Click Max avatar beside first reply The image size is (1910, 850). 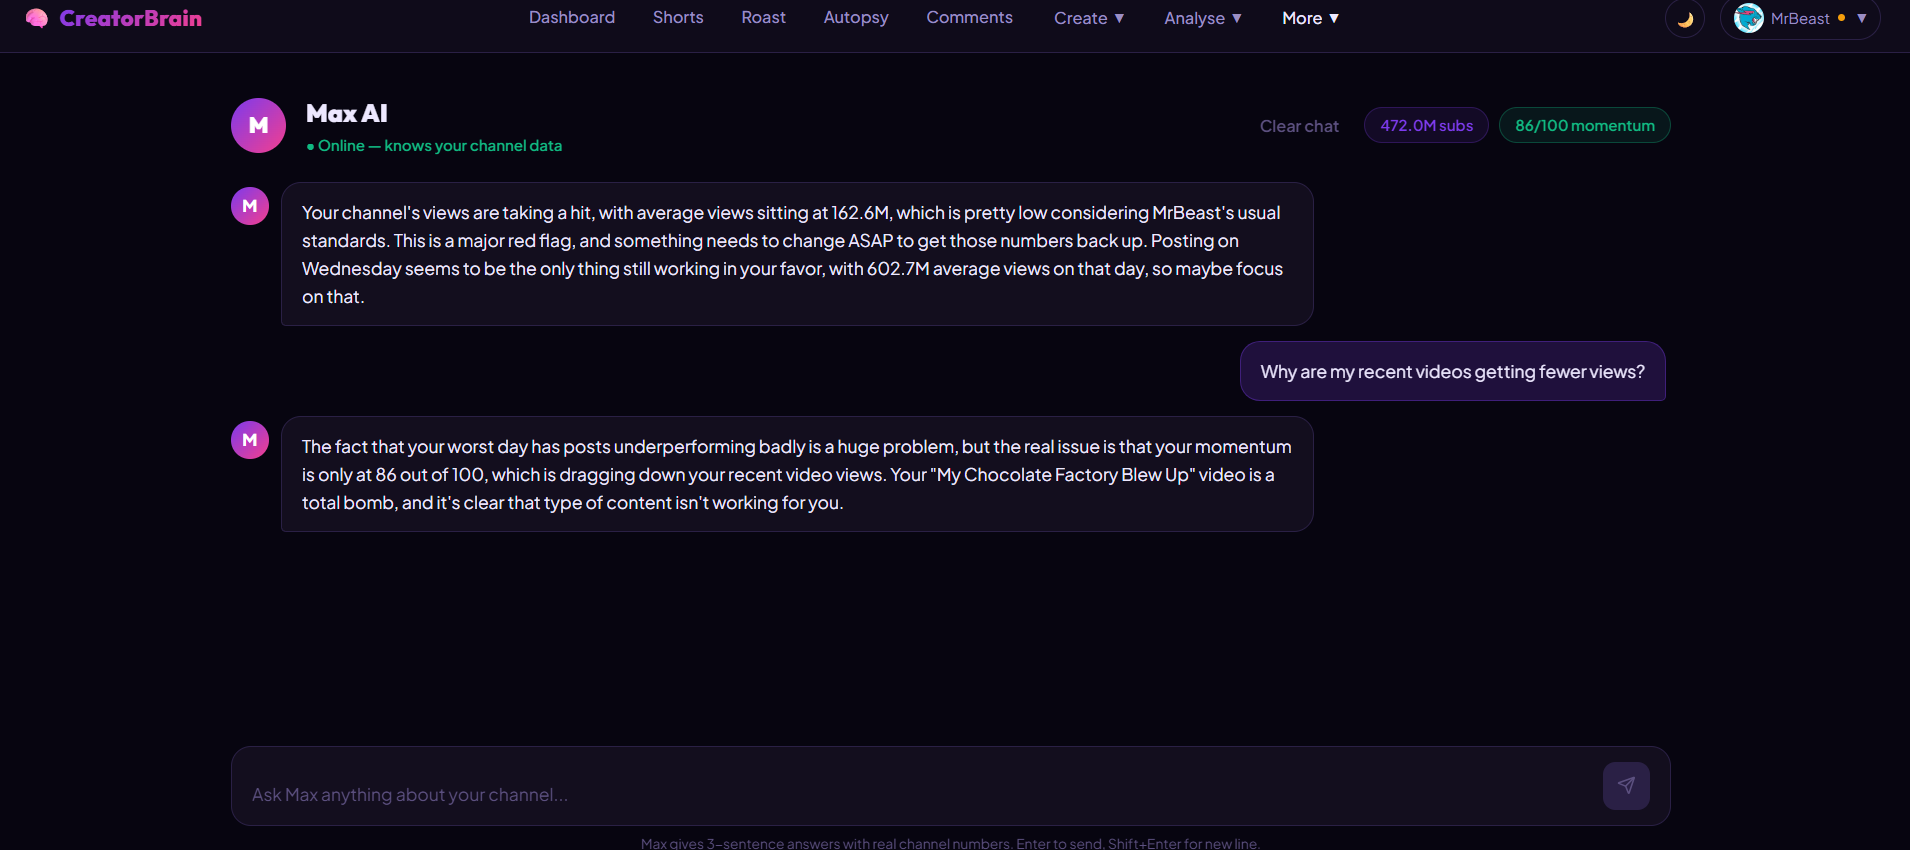coord(250,206)
